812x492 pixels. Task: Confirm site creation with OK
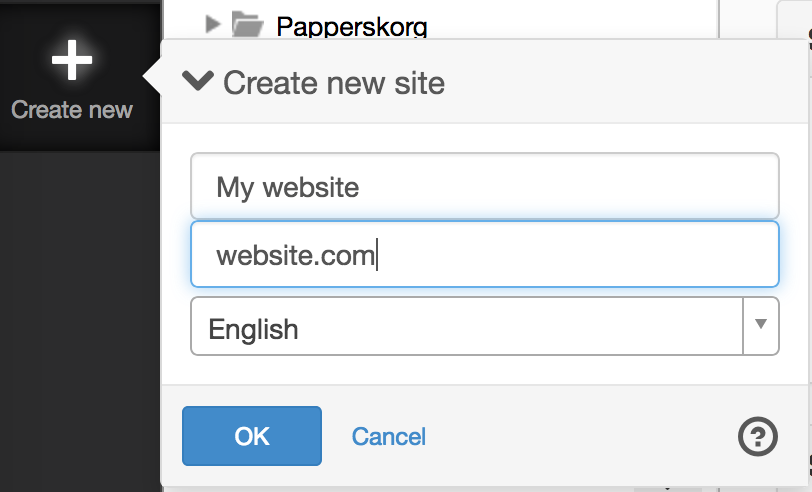252,436
